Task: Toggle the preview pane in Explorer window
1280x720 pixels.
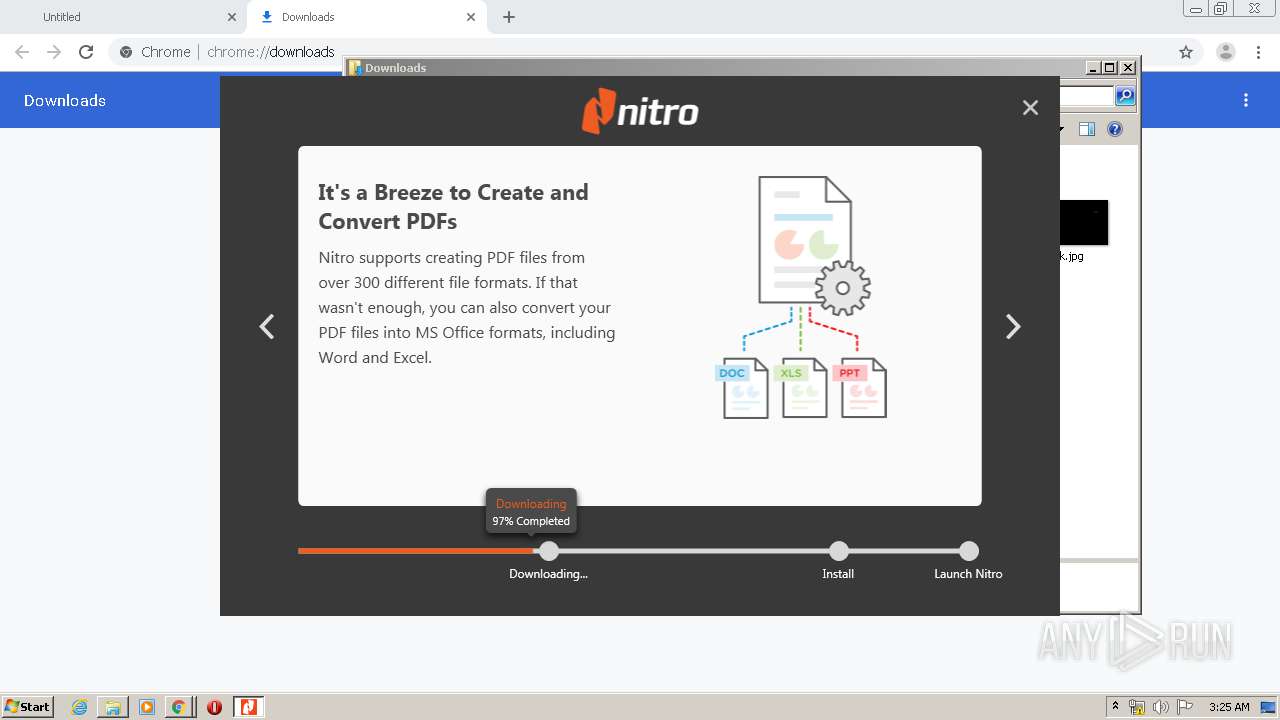Action: tap(1087, 129)
